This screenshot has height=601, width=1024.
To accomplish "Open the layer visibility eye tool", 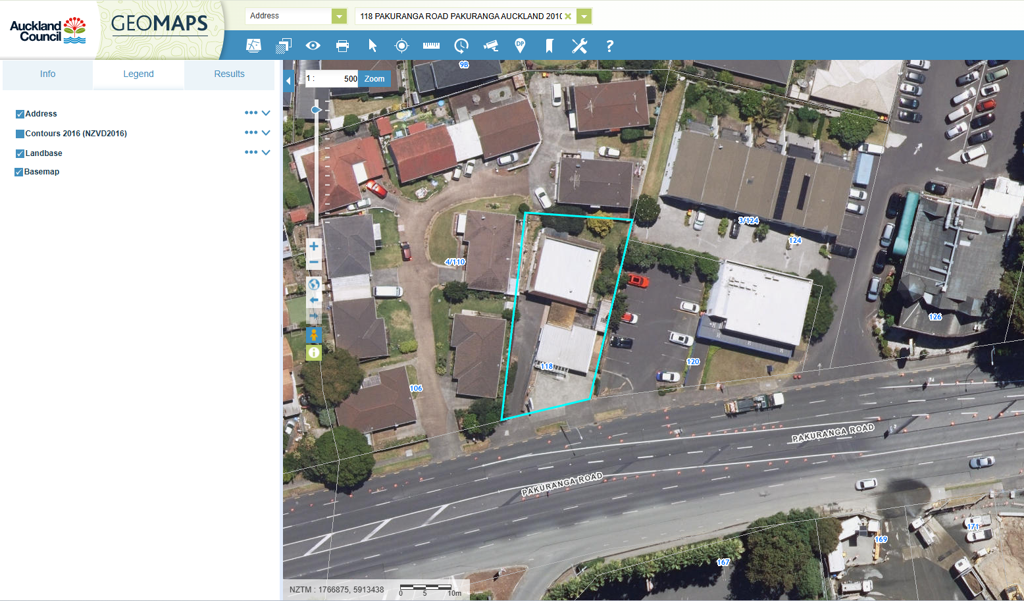I will [x=313, y=46].
